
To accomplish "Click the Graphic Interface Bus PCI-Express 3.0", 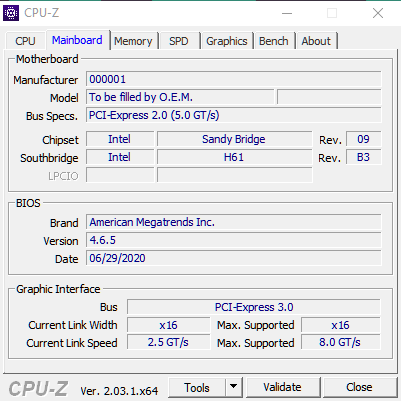I will (x=254, y=307).
